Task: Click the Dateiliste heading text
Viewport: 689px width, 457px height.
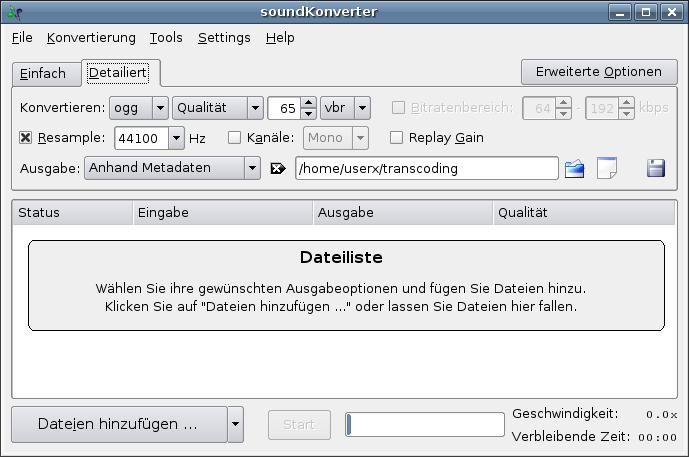Action: coord(341,258)
